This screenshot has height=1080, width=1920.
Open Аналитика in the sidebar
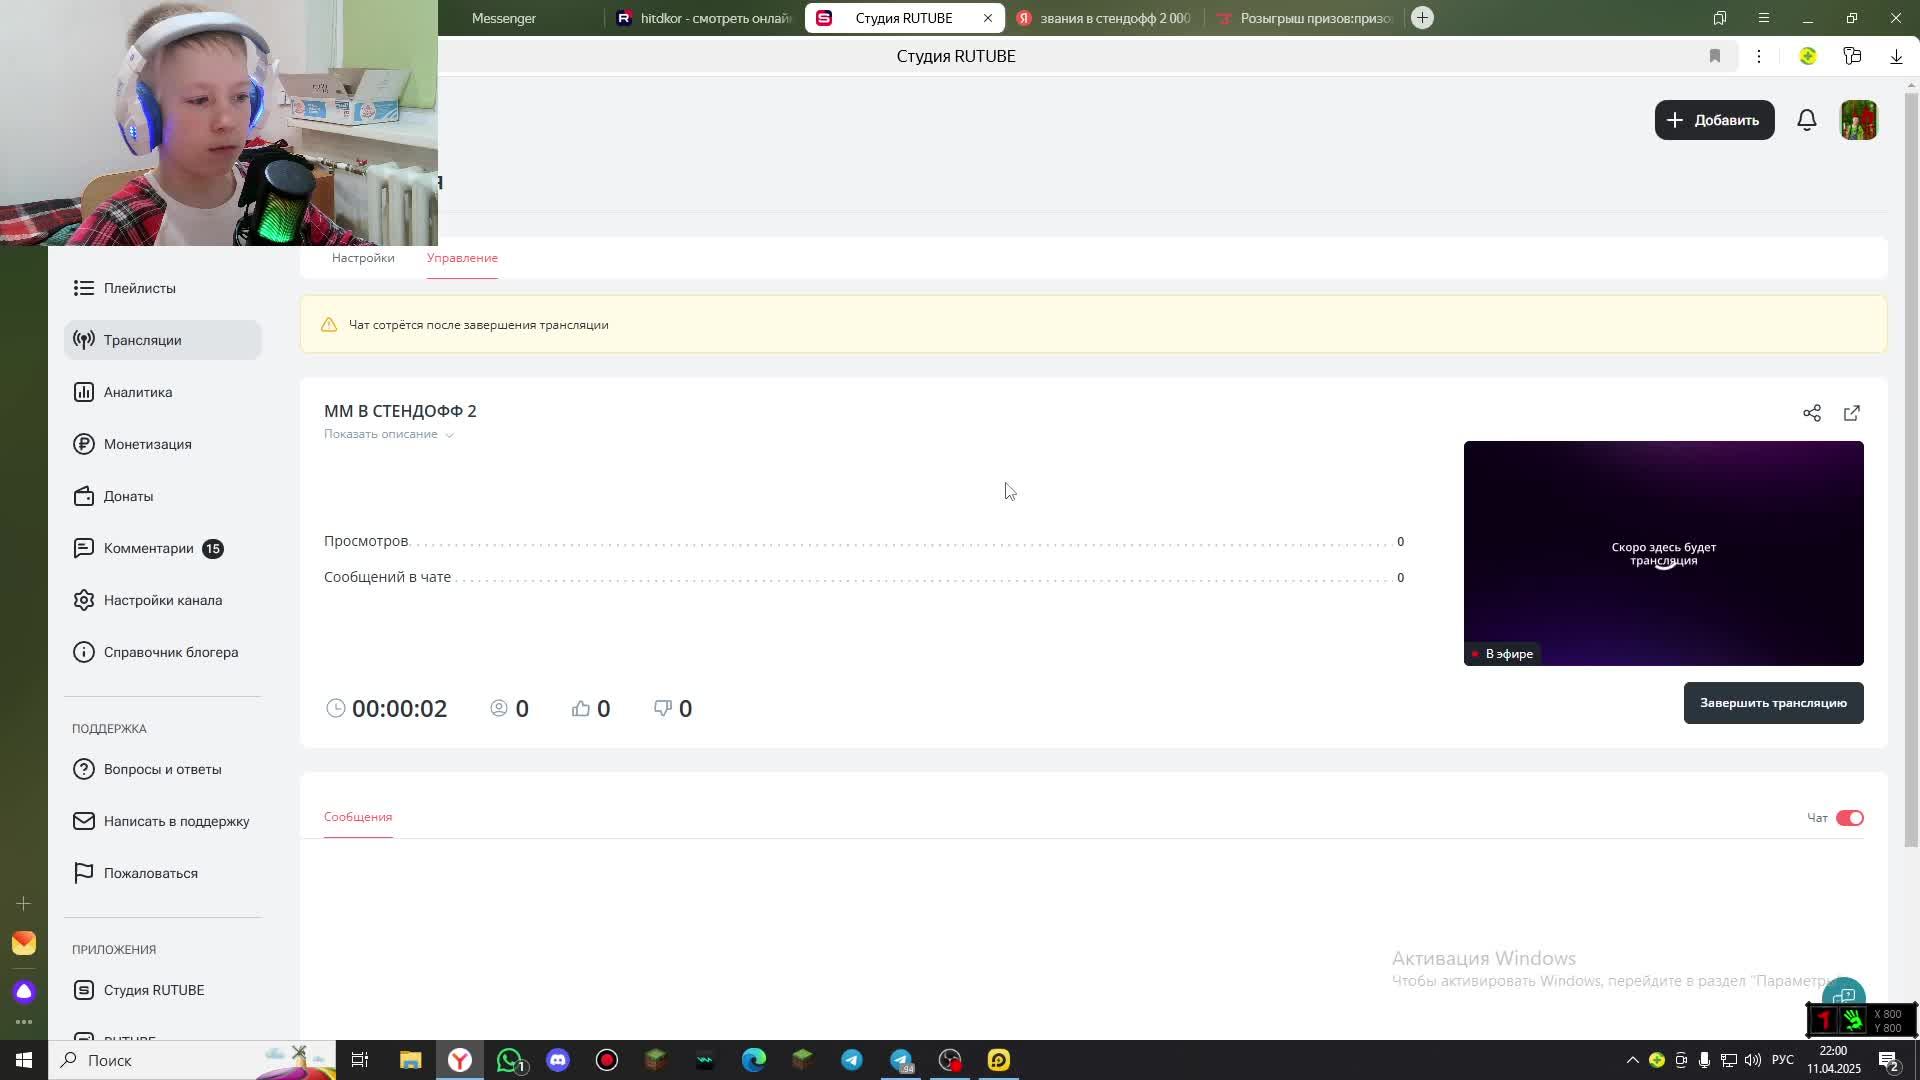click(x=138, y=392)
